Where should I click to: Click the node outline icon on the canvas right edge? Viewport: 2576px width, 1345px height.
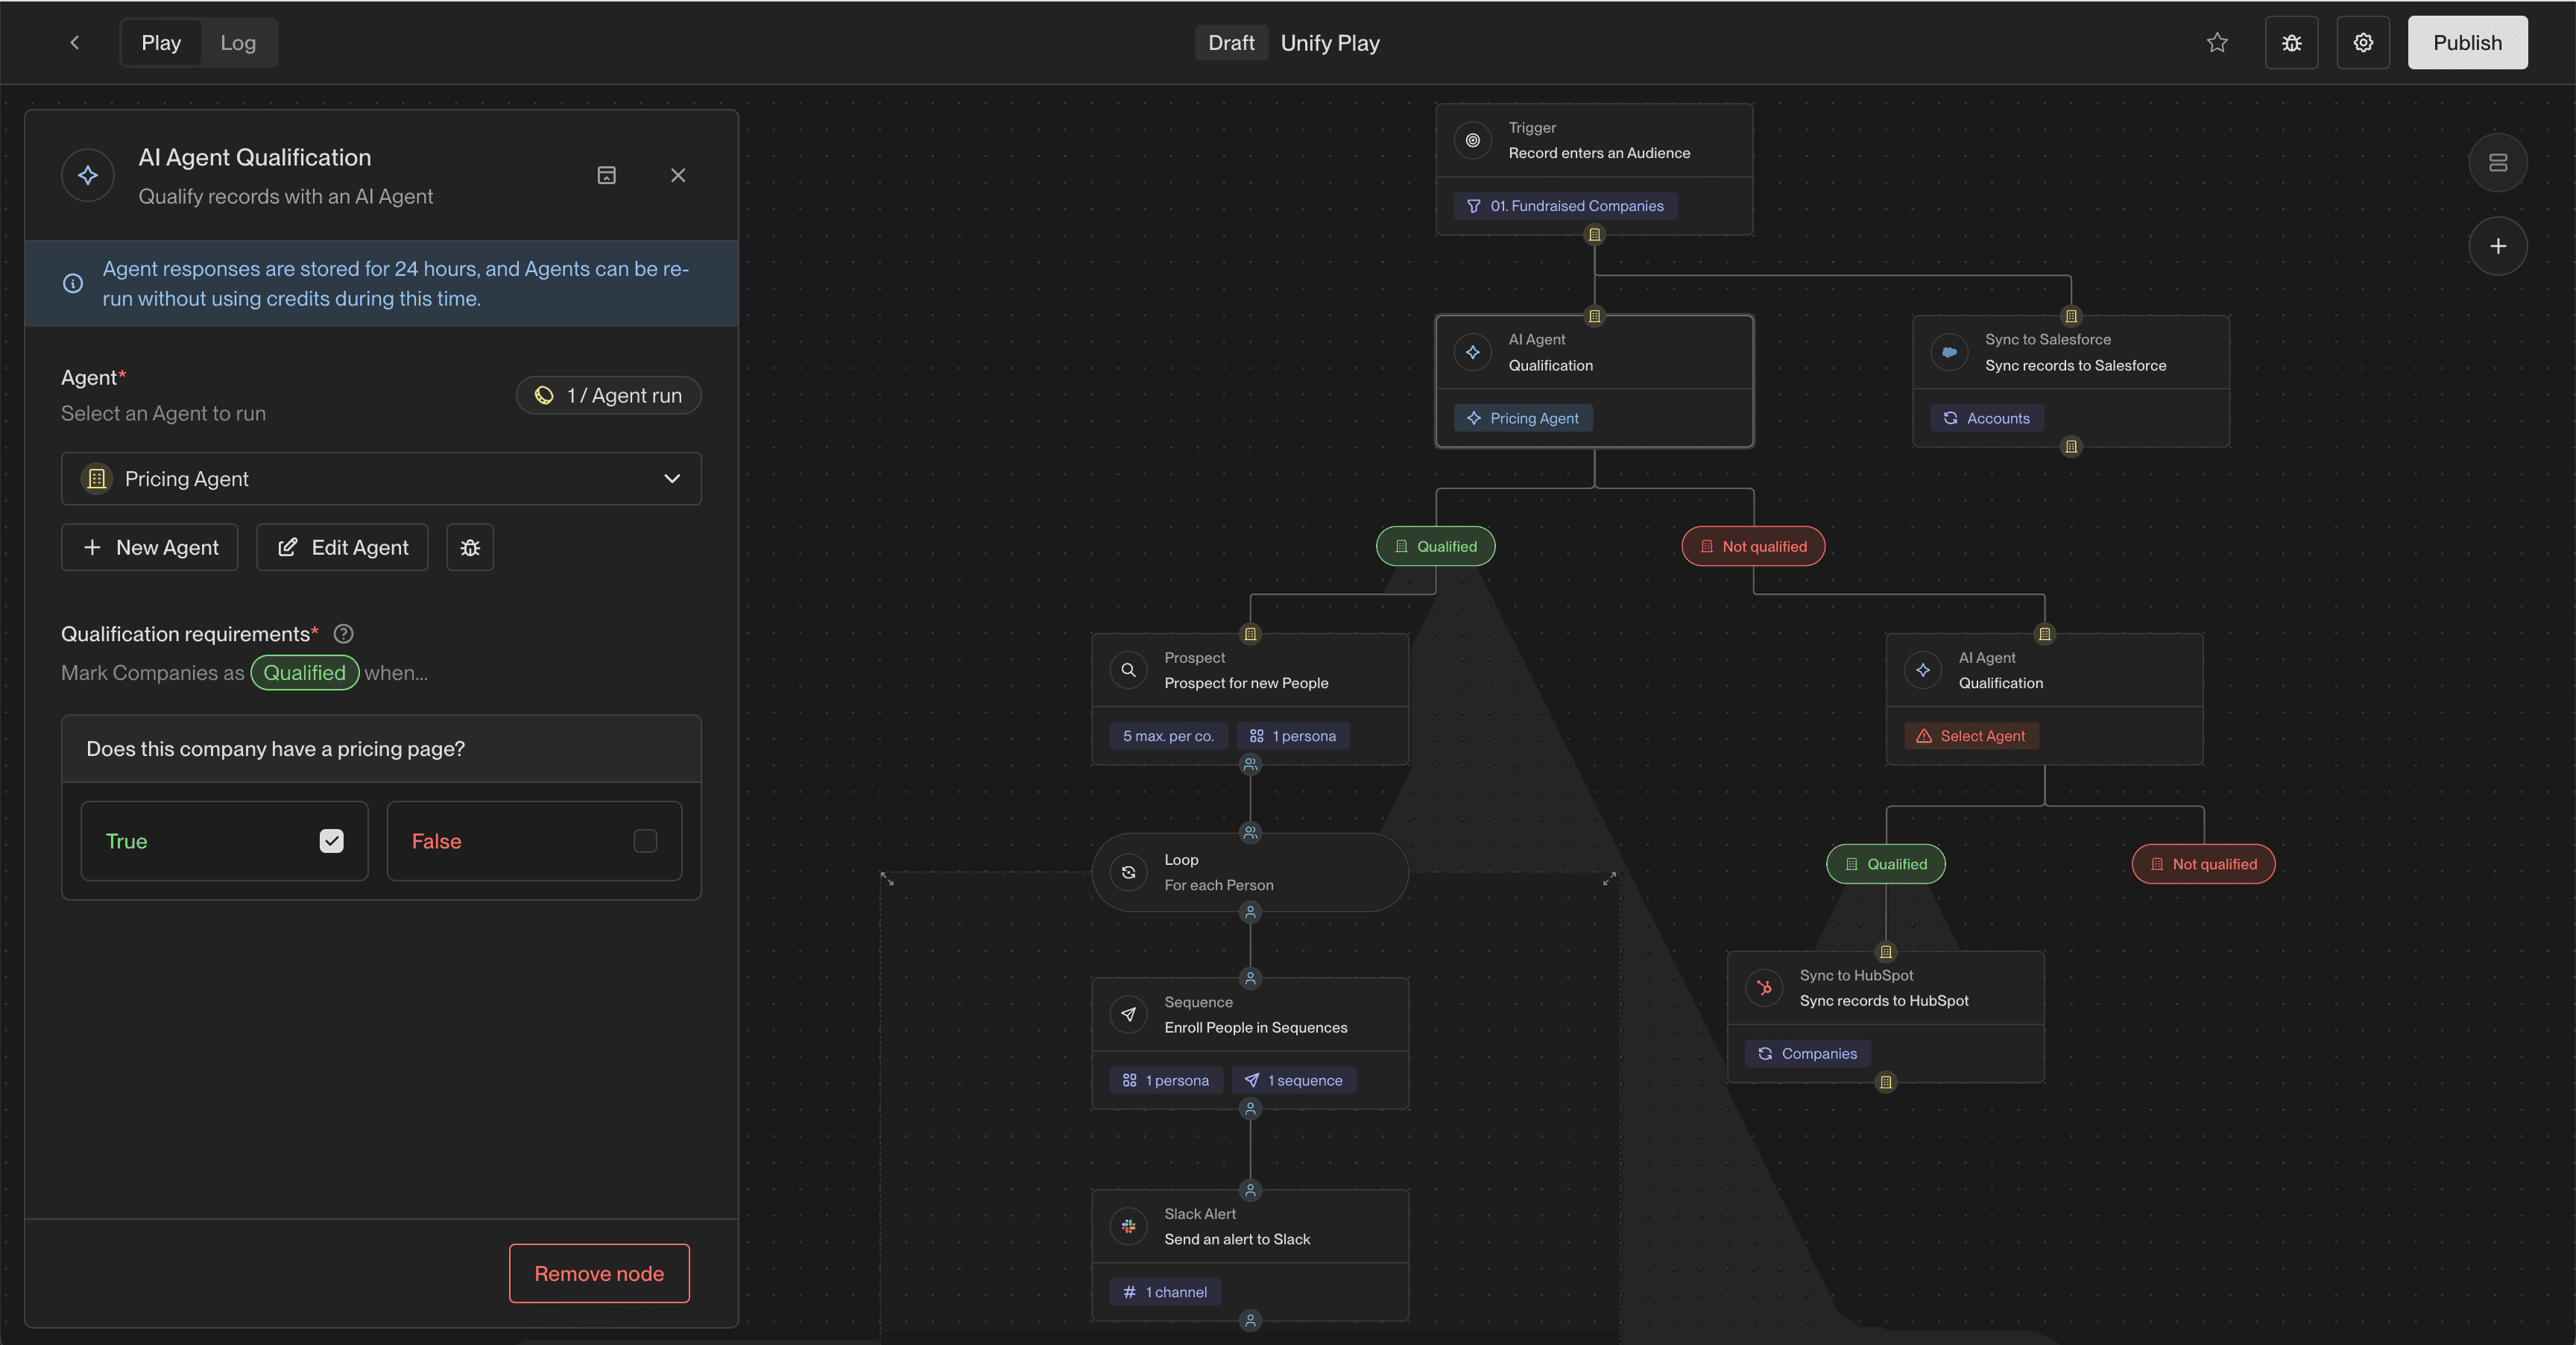click(x=2498, y=162)
